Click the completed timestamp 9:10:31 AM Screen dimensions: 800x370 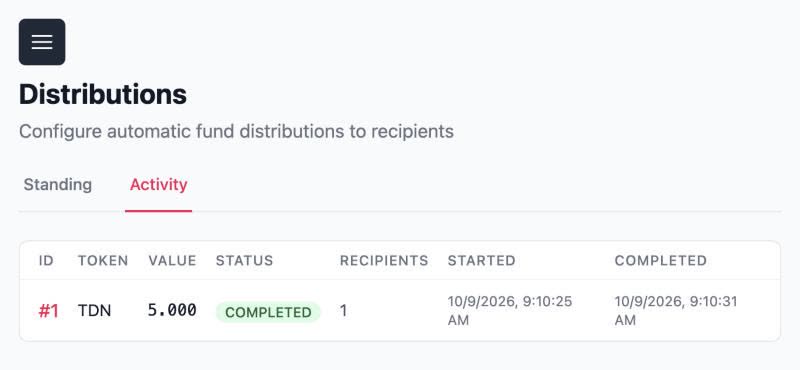coord(676,311)
